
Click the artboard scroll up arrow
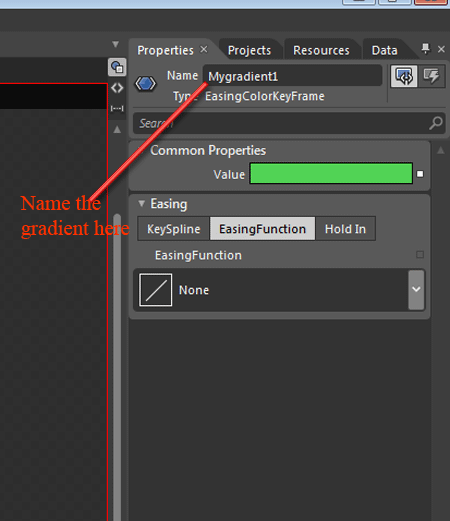tap(117, 129)
